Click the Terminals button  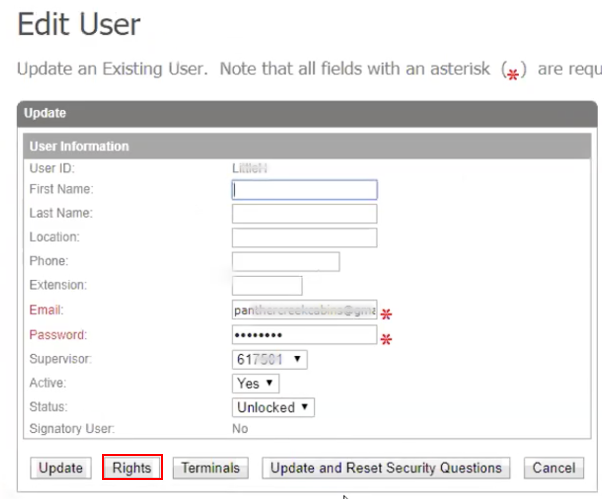pos(210,468)
